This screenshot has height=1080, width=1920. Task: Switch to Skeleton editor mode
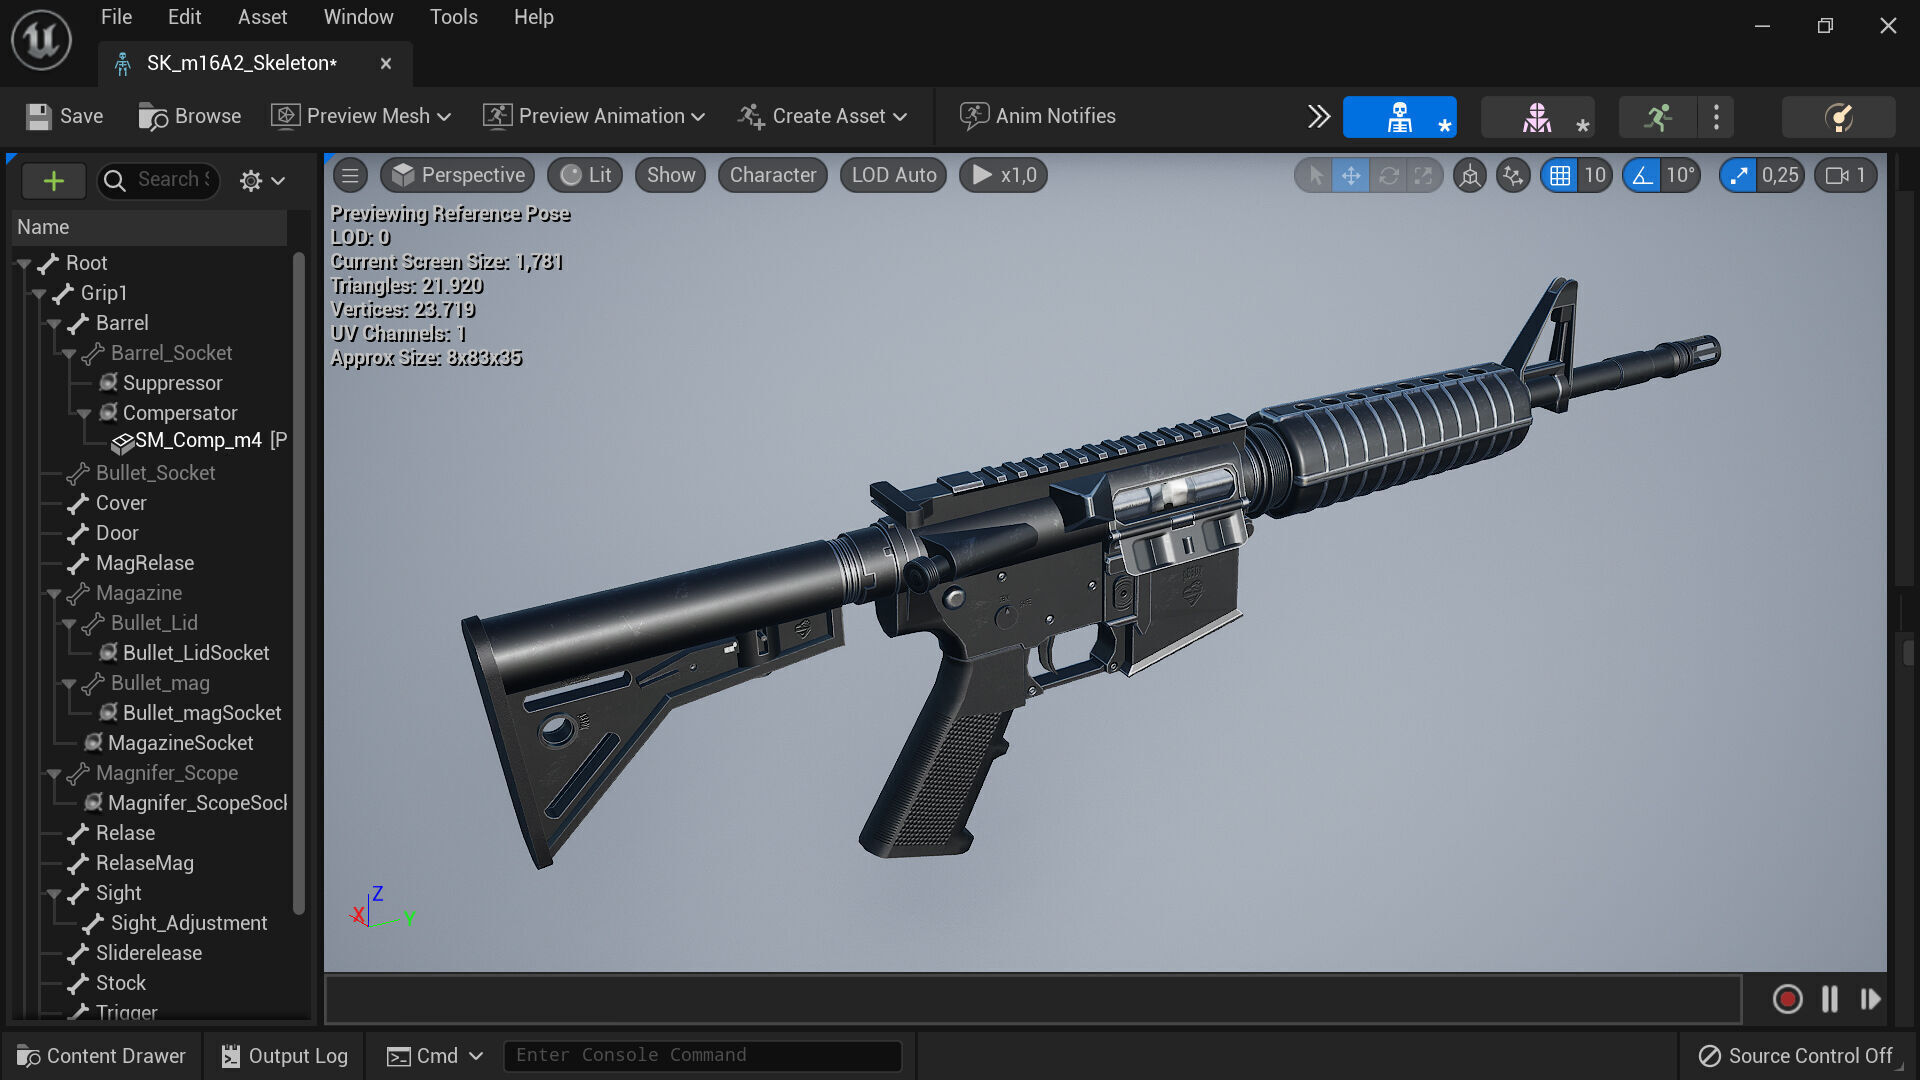[x=1399, y=117]
